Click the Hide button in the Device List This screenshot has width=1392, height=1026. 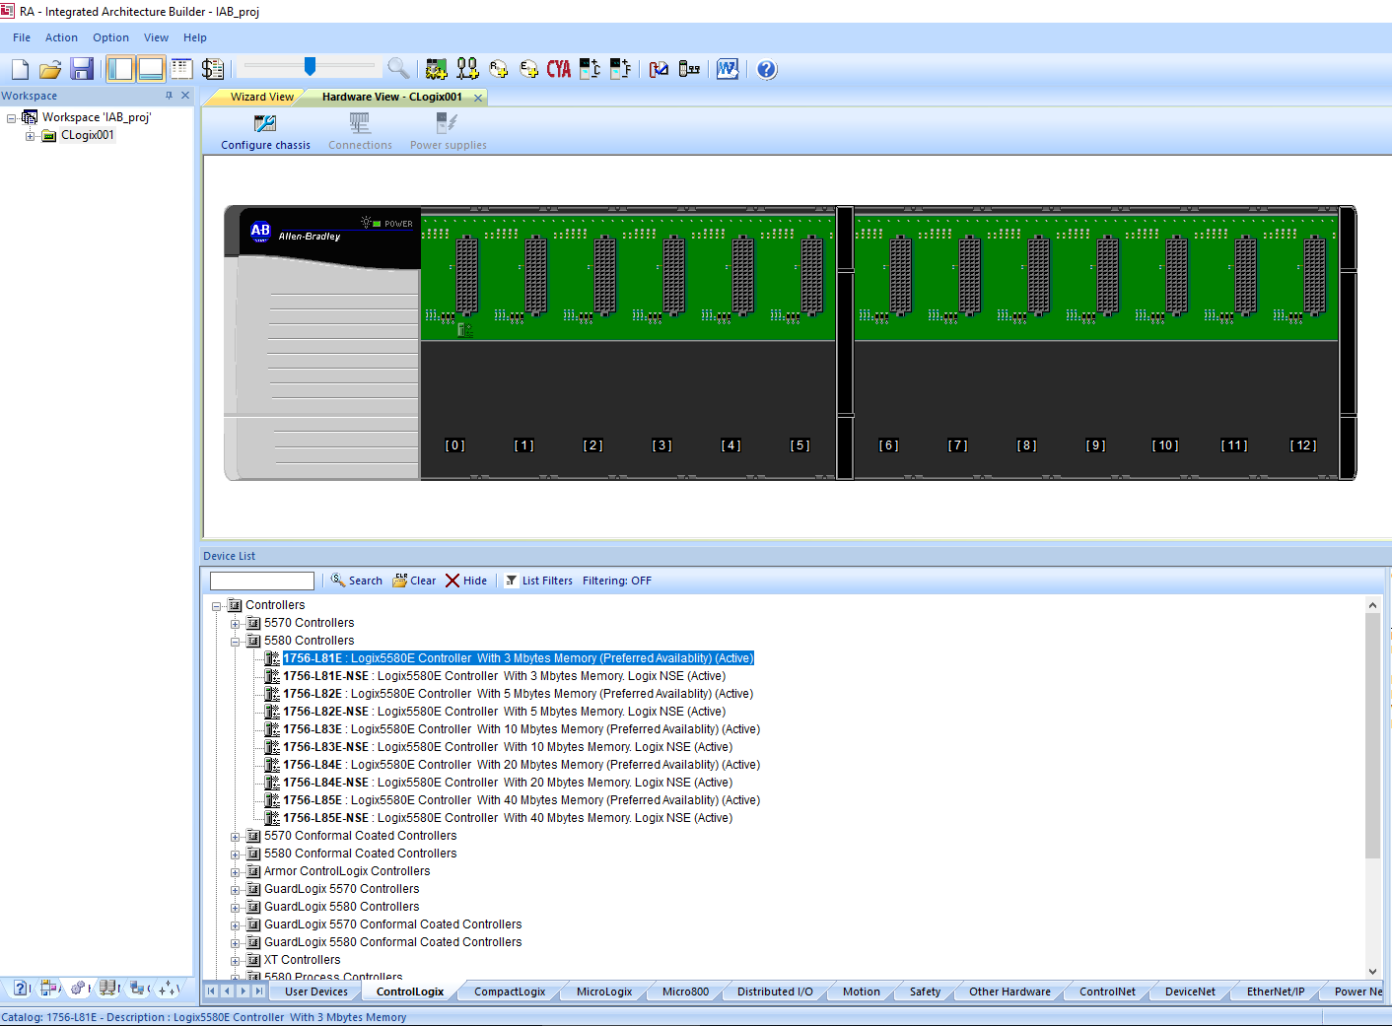[x=467, y=580]
